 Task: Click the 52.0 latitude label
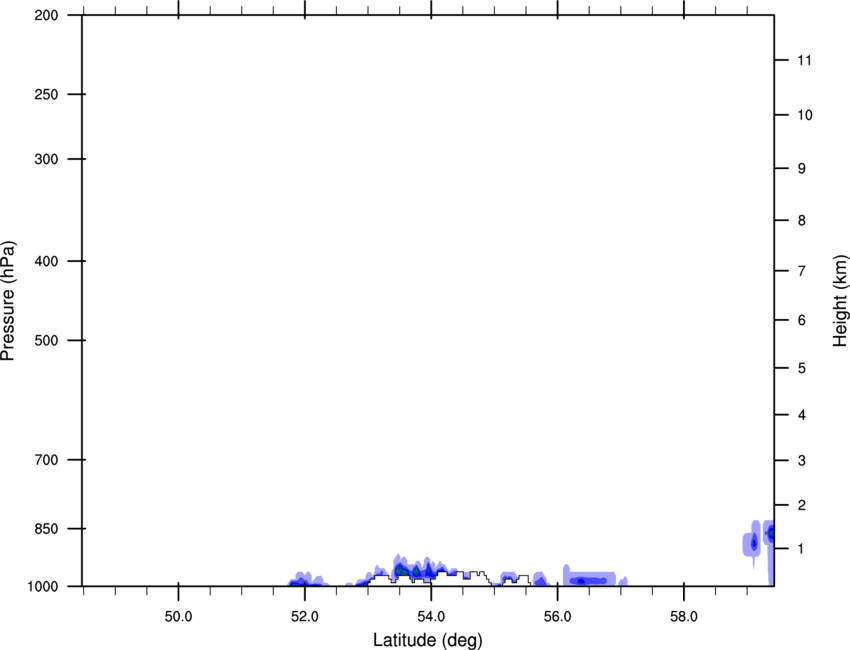coord(305,616)
